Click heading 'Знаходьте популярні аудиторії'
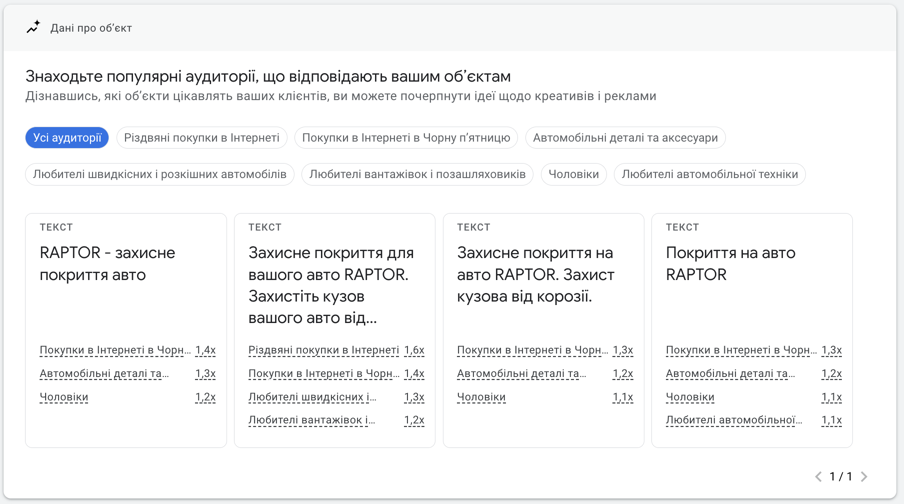The image size is (904, 504). click(268, 76)
